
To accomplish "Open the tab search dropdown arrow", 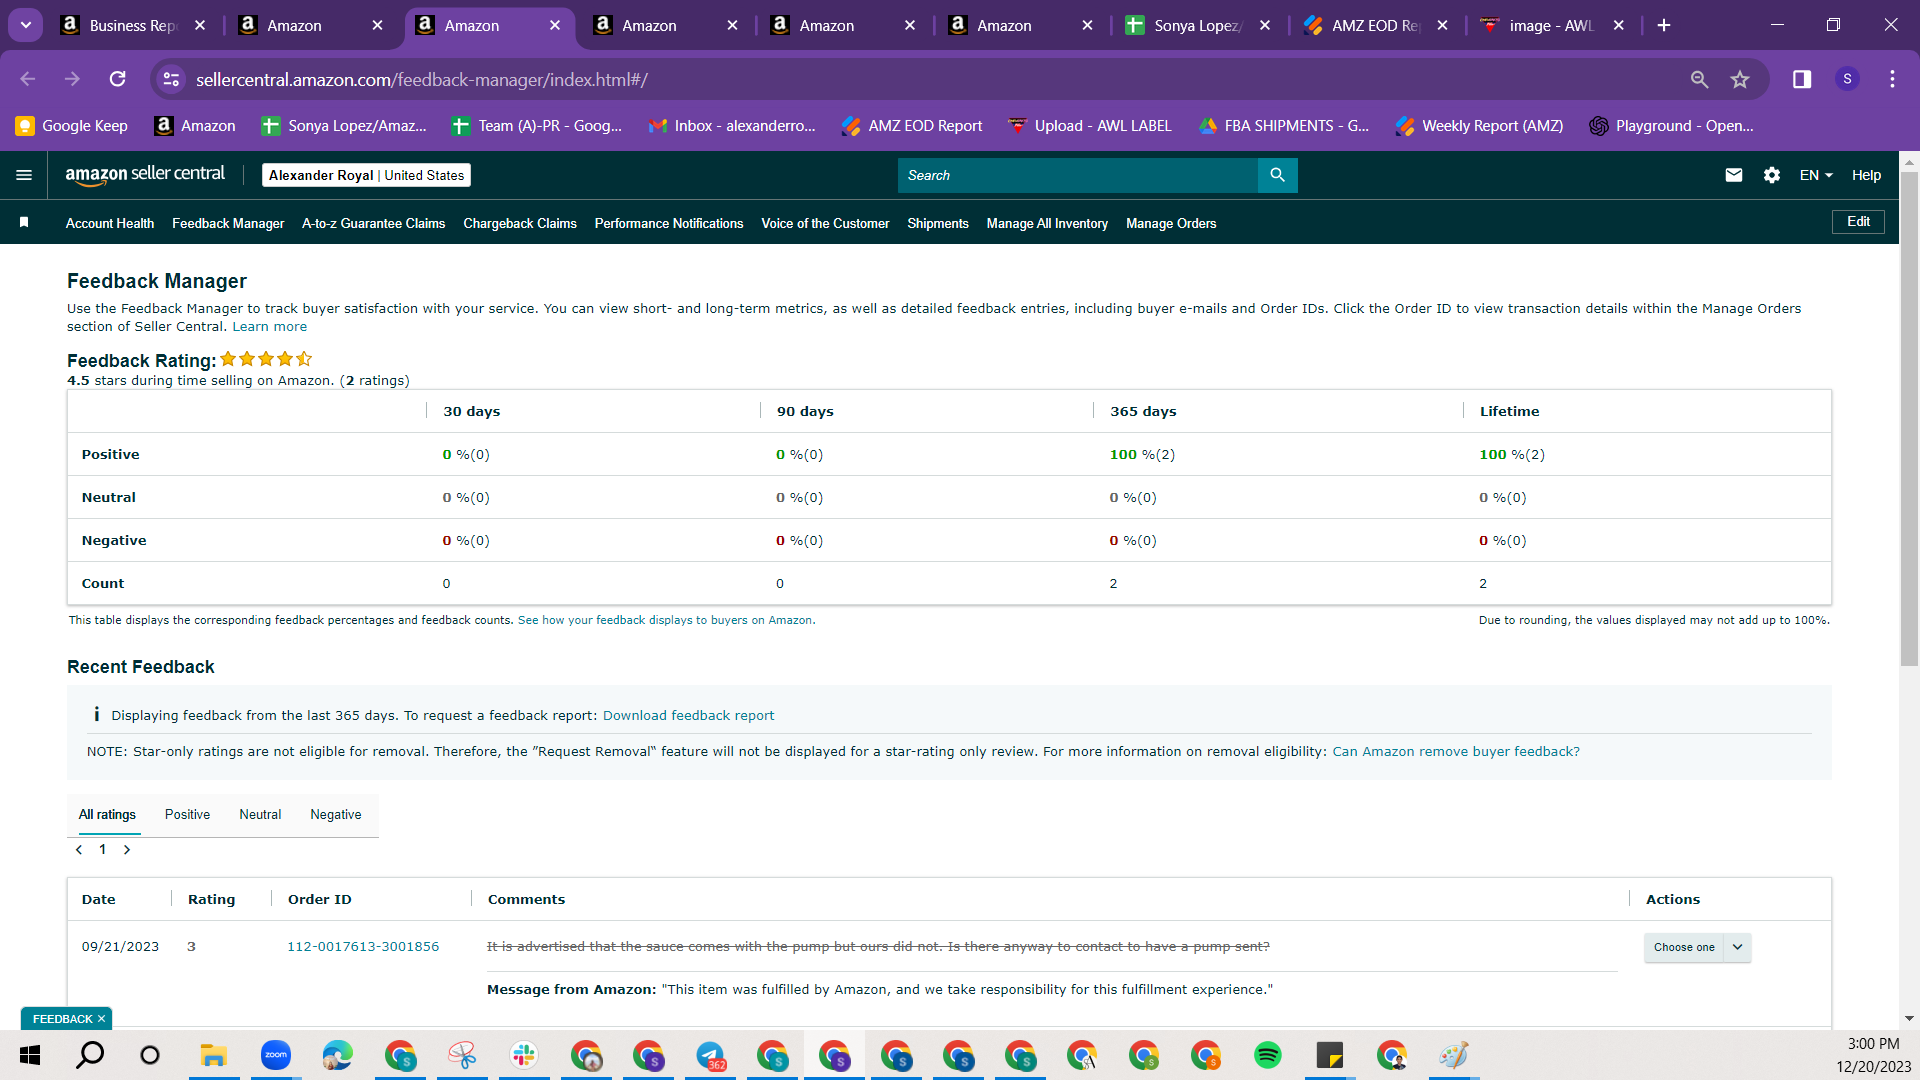I will [x=26, y=25].
